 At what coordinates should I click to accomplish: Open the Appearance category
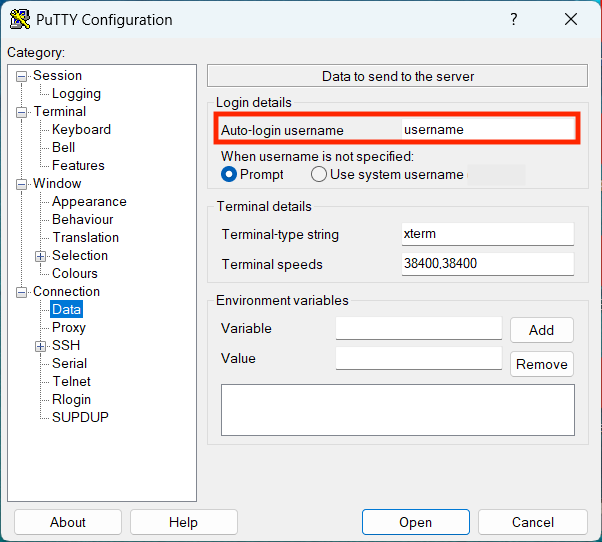tap(89, 202)
